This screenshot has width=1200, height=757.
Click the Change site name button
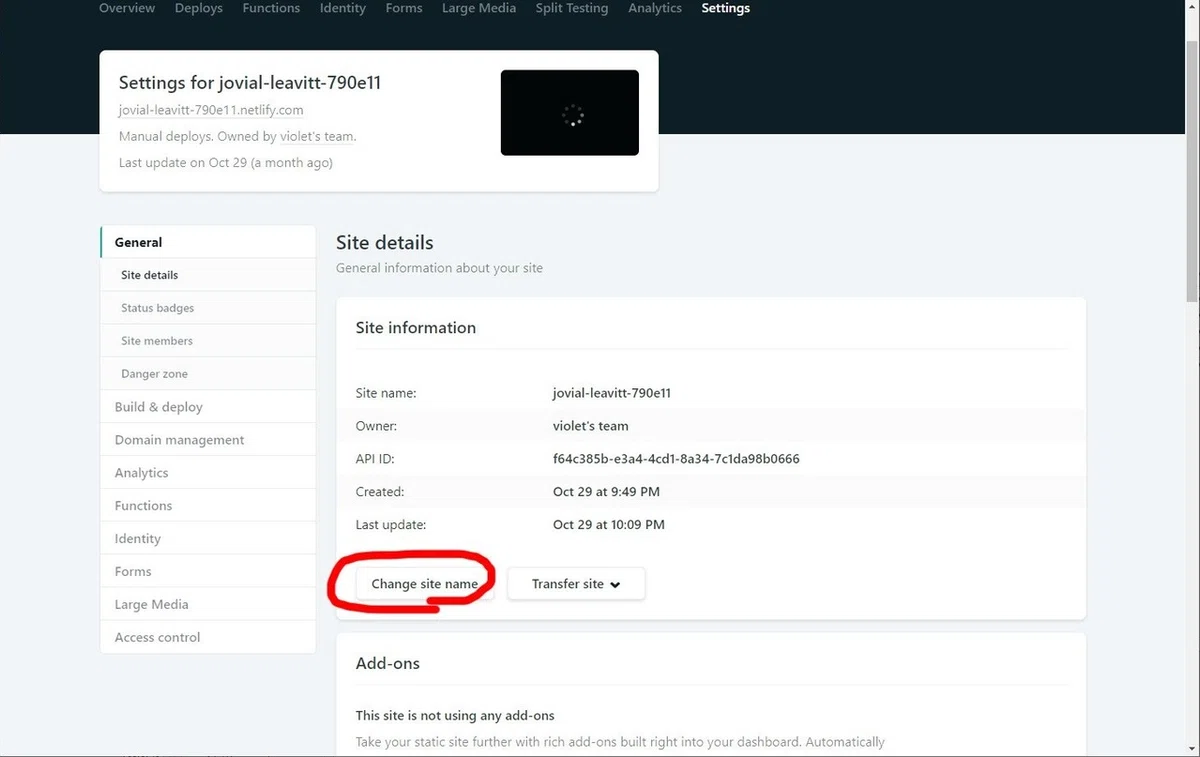(x=425, y=584)
